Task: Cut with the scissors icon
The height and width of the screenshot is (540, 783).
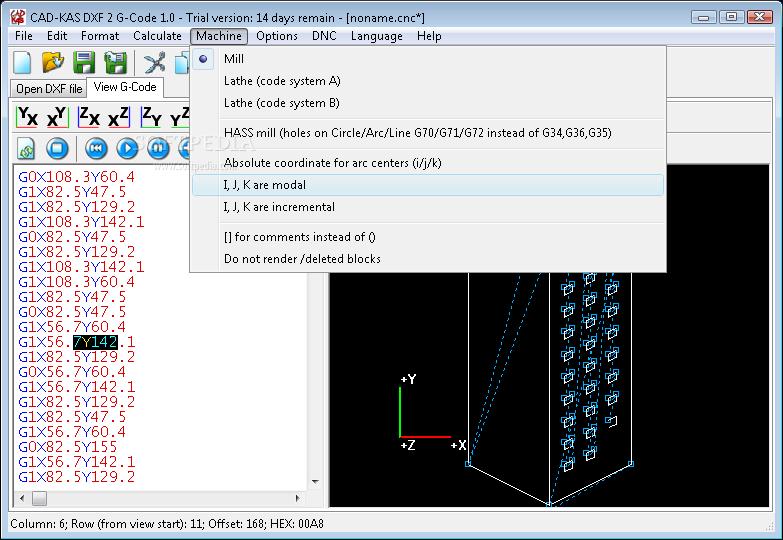Action: (154, 63)
